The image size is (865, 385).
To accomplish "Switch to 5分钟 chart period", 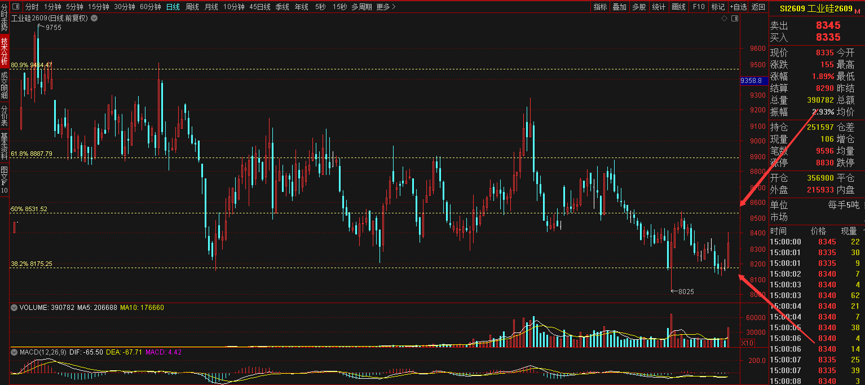I will pyautogui.click(x=74, y=7).
